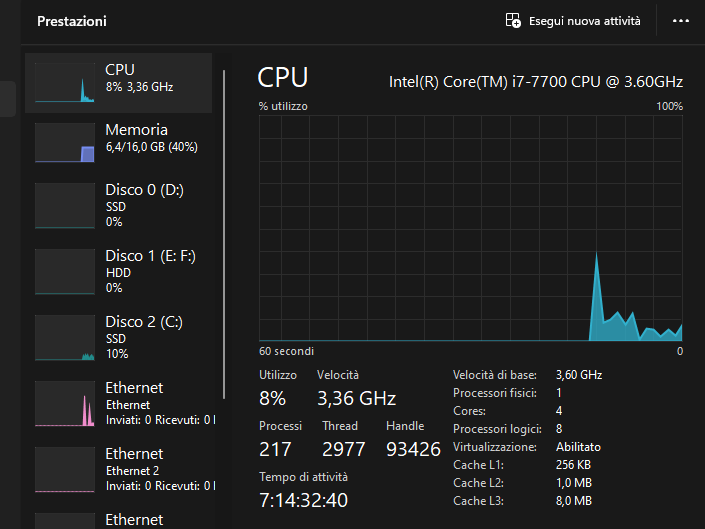Click the Cache L2 value 1,0 MB
The image size is (705, 529).
[574, 483]
